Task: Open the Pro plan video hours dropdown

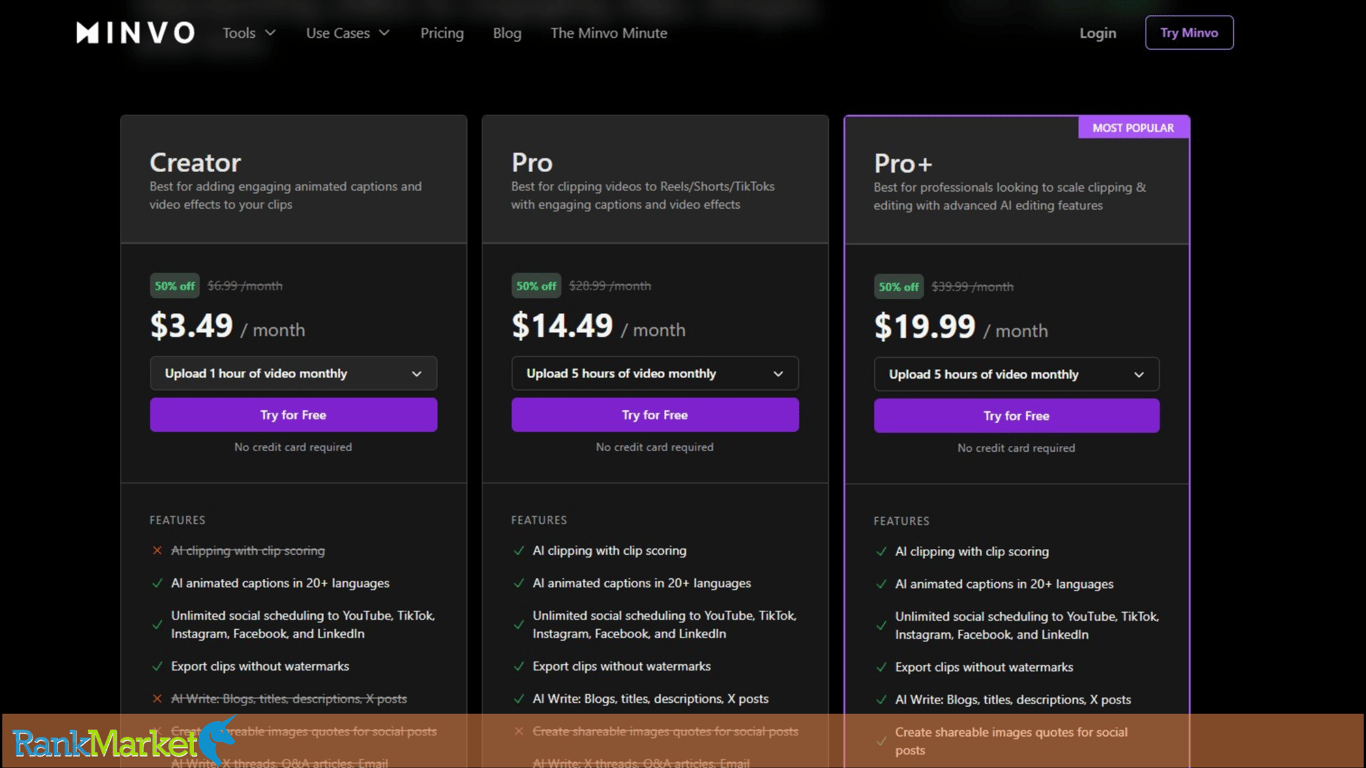Action: tap(655, 372)
